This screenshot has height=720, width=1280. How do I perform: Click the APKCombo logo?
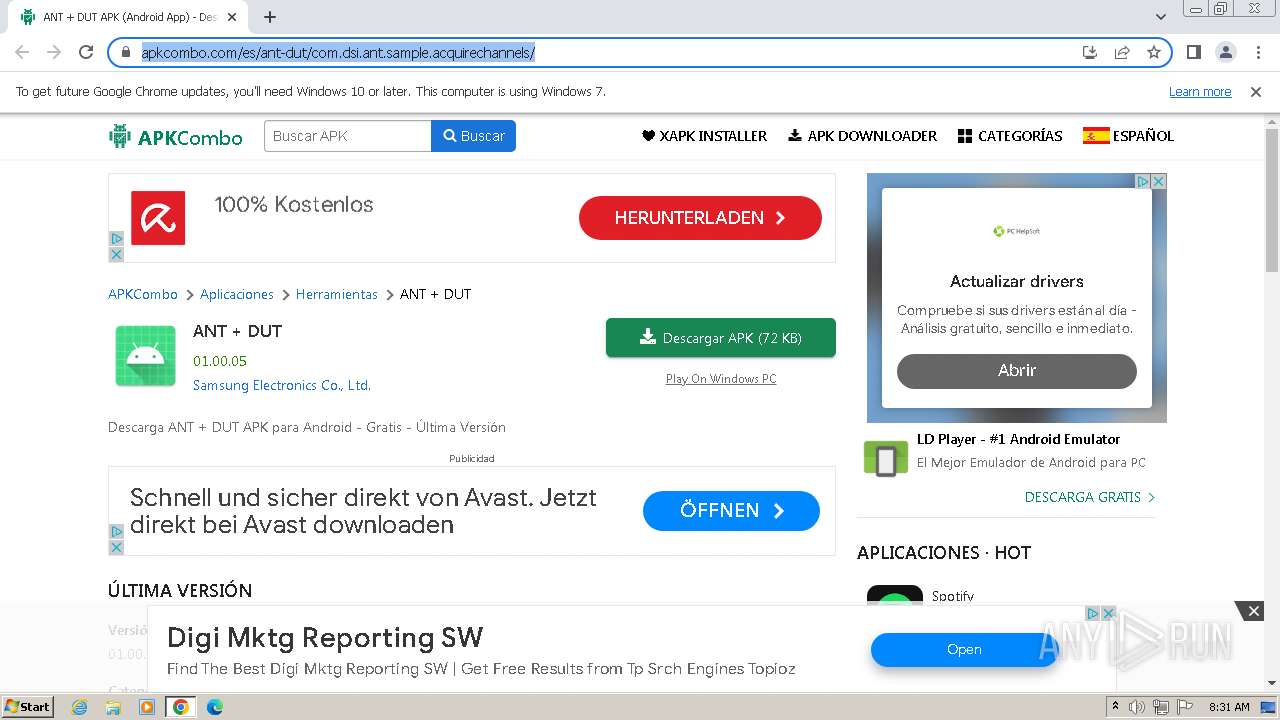coord(176,136)
